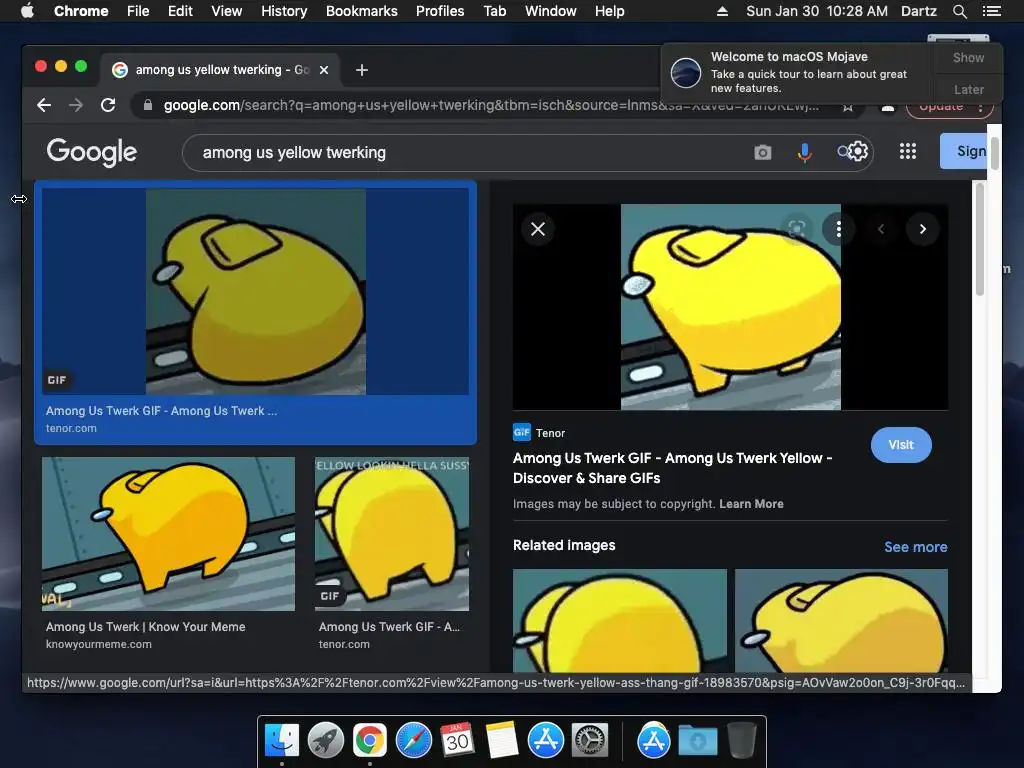The image size is (1024, 768).
Task: Open Notes from the Dock
Action: pyautogui.click(x=502, y=741)
